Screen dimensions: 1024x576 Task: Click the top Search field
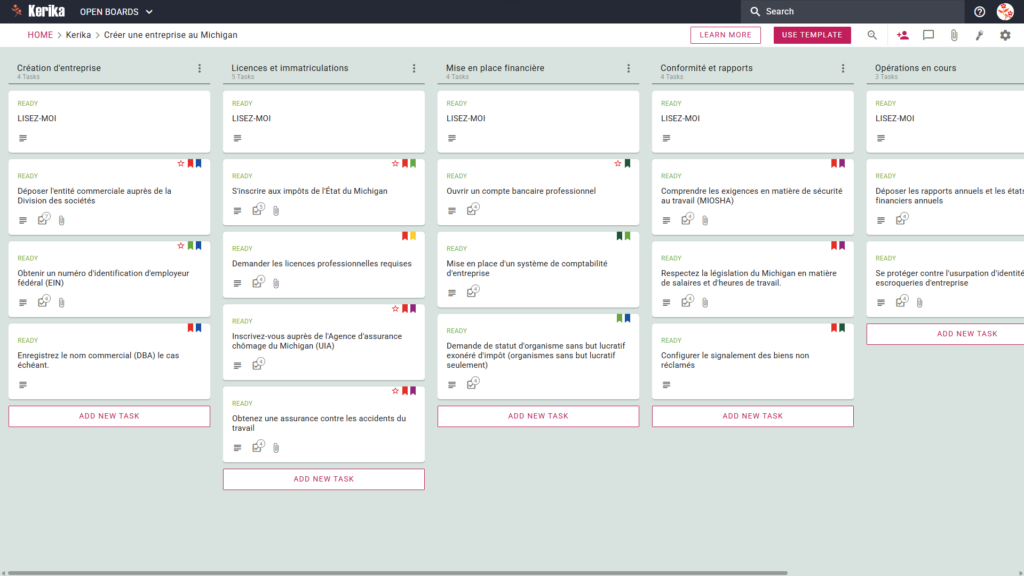click(852, 11)
